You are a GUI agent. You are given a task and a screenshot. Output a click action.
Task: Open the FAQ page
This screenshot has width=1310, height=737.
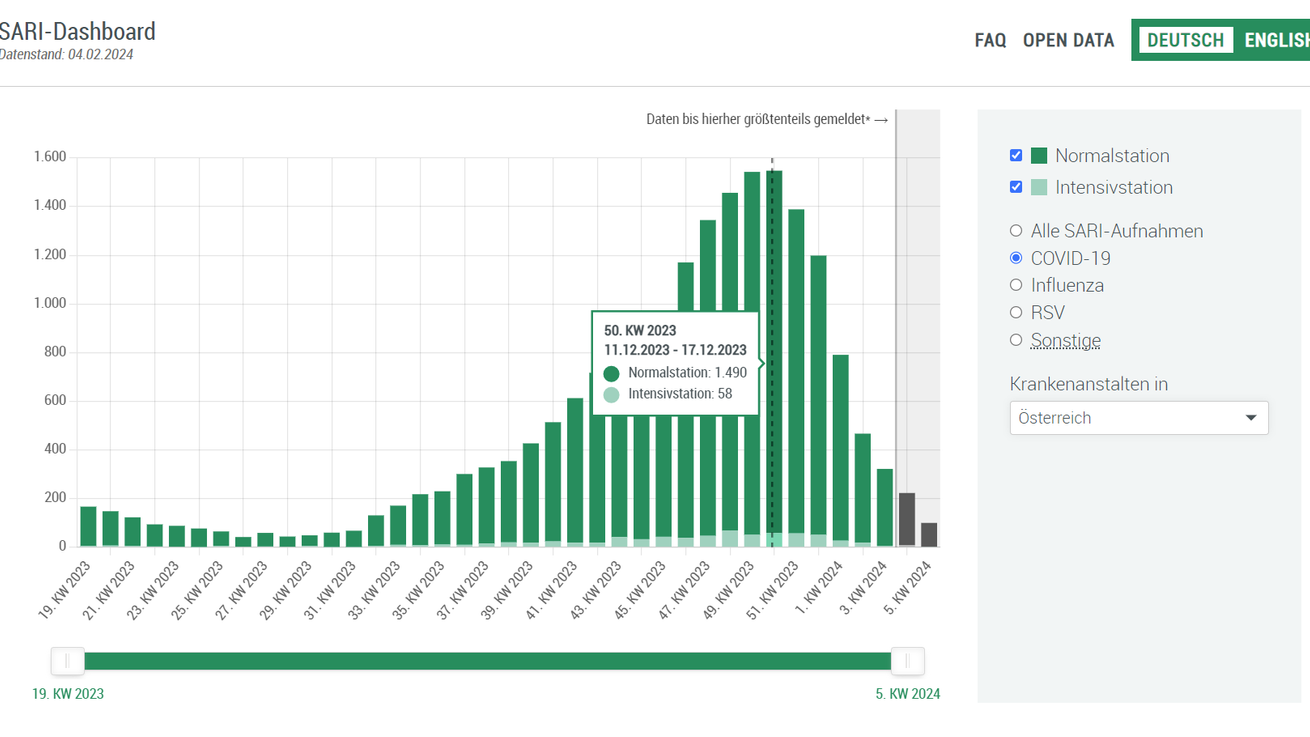point(990,40)
